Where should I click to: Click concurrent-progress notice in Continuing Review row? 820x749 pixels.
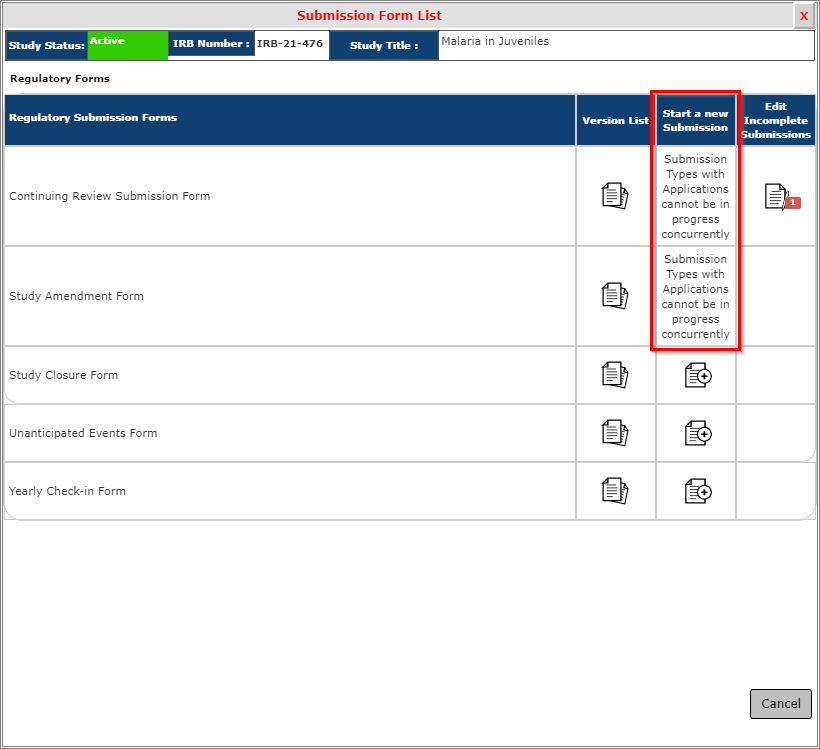[x=696, y=196]
